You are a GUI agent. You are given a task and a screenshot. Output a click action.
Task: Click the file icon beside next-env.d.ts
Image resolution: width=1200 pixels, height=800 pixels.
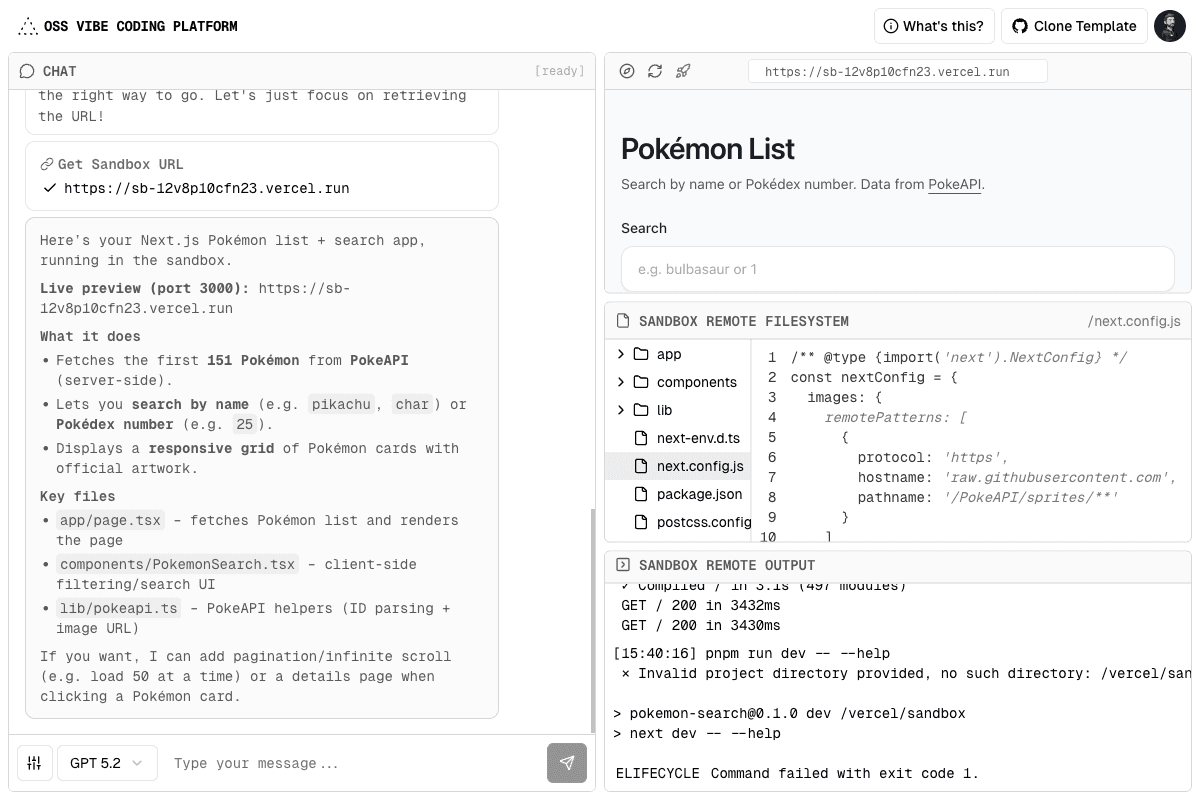pos(641,438)
